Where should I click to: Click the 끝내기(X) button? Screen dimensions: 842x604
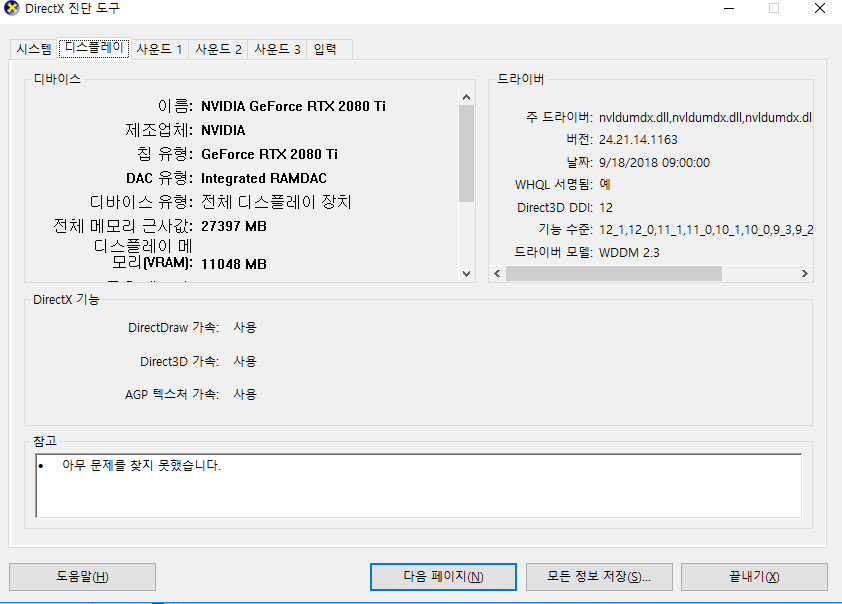[754, 577]
